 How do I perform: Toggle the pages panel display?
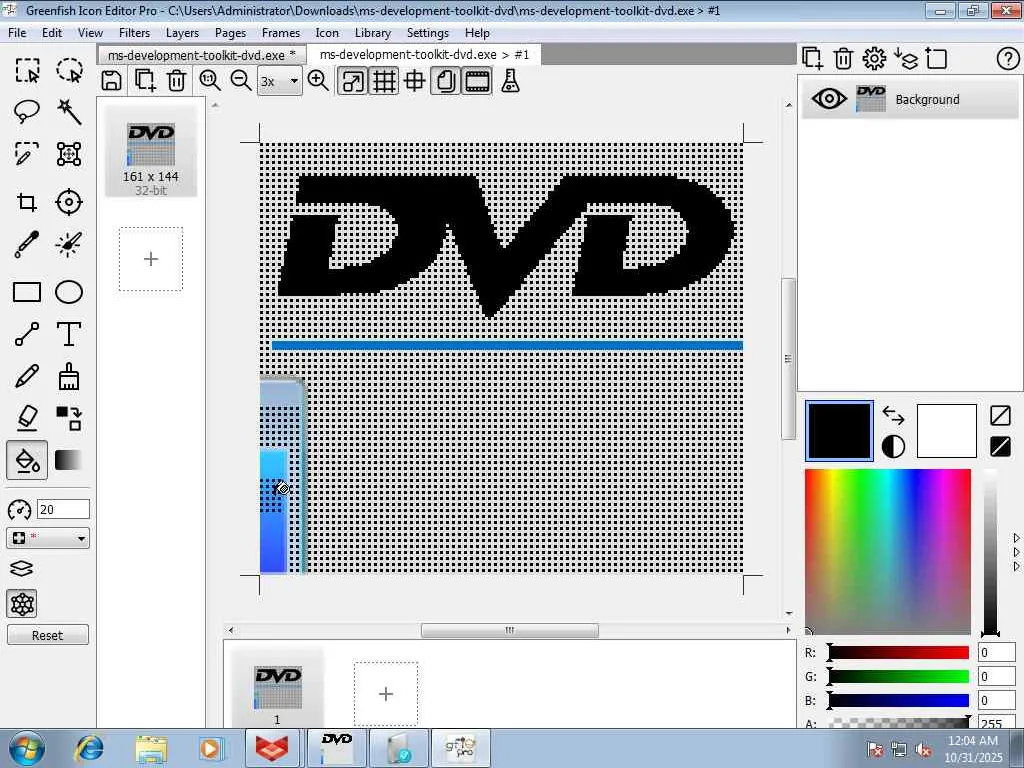pyautogui.click(x=445, y=82)
